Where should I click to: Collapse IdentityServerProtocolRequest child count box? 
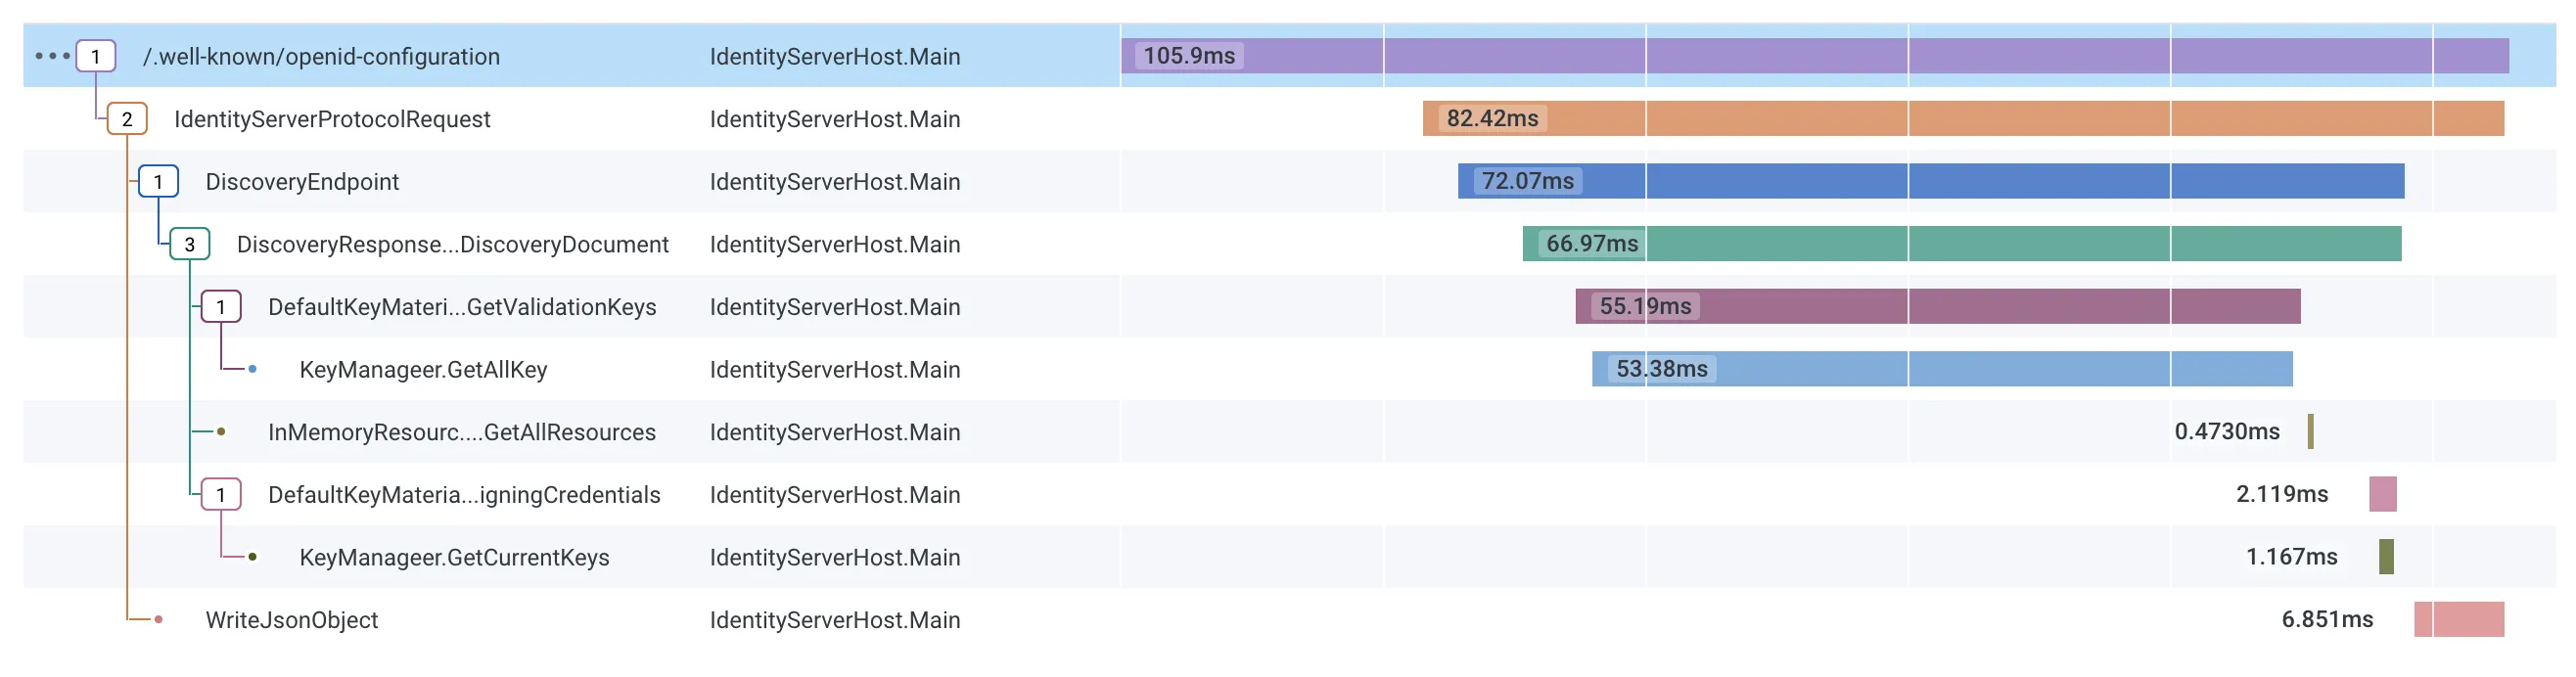(127, 119)
